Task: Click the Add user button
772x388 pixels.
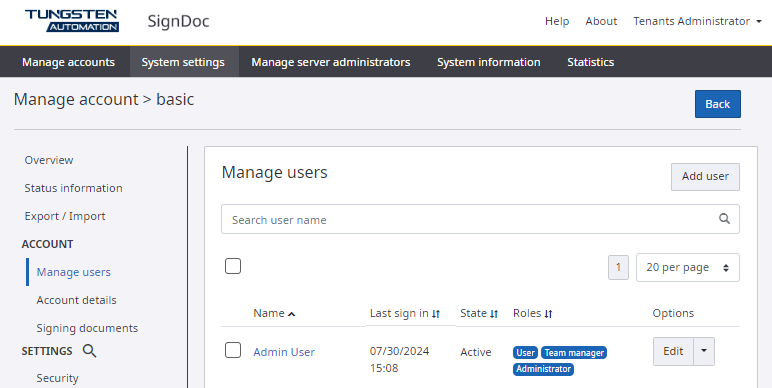Action: click(705, 176)
